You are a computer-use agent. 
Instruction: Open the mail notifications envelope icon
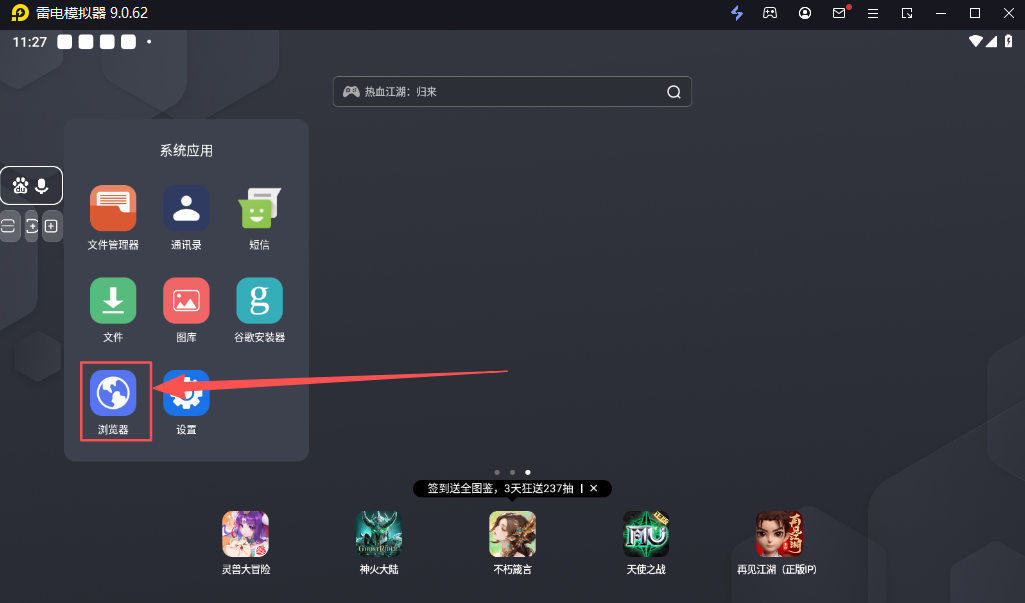(x=840, y=13)
